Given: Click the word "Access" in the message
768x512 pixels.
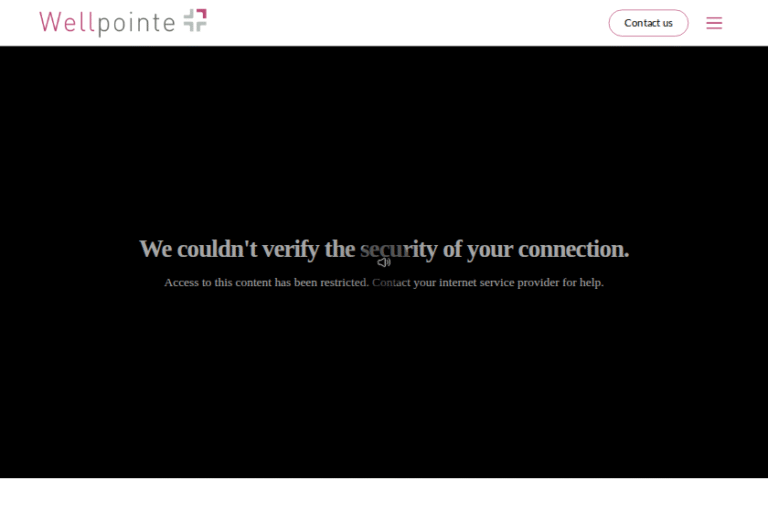Looking at the screenshot, I should click(x=181, y=283).
